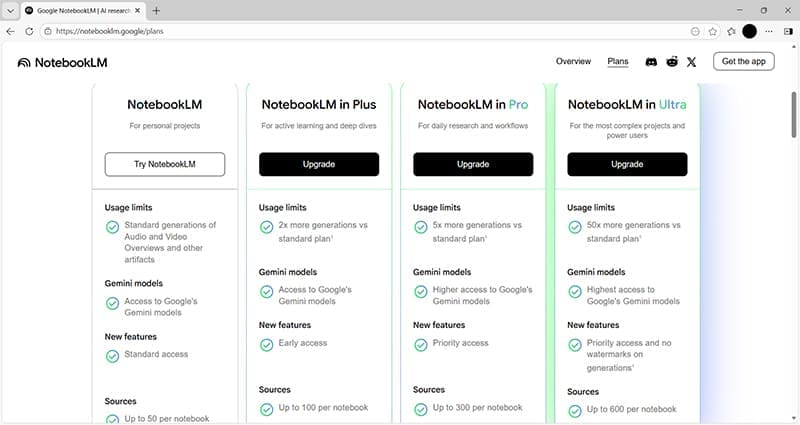Toggle the browser sidebar icon
The height and width of the screenshot is (425, 800).
(x=788, y=31)
